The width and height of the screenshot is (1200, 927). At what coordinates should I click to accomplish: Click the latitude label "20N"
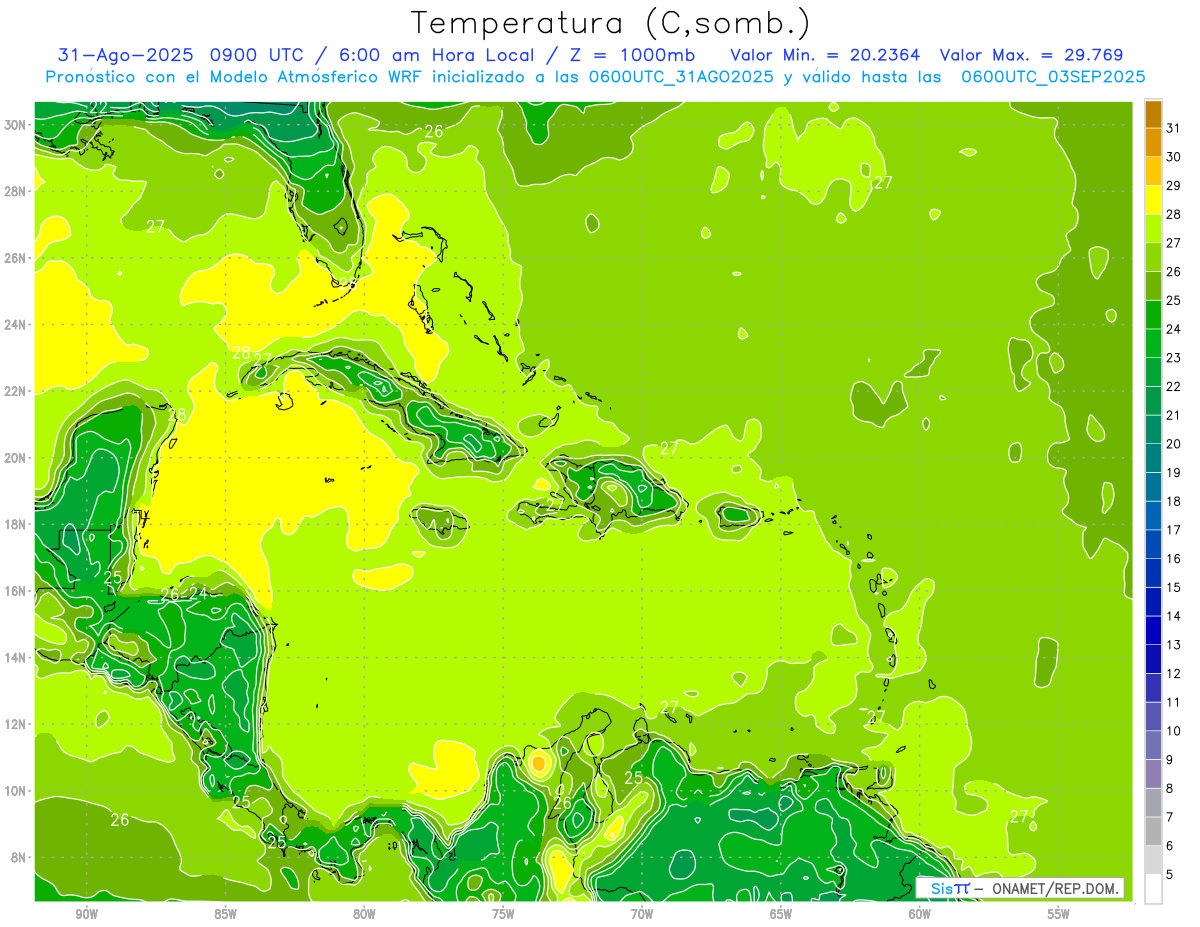click(x=14, y=457)
